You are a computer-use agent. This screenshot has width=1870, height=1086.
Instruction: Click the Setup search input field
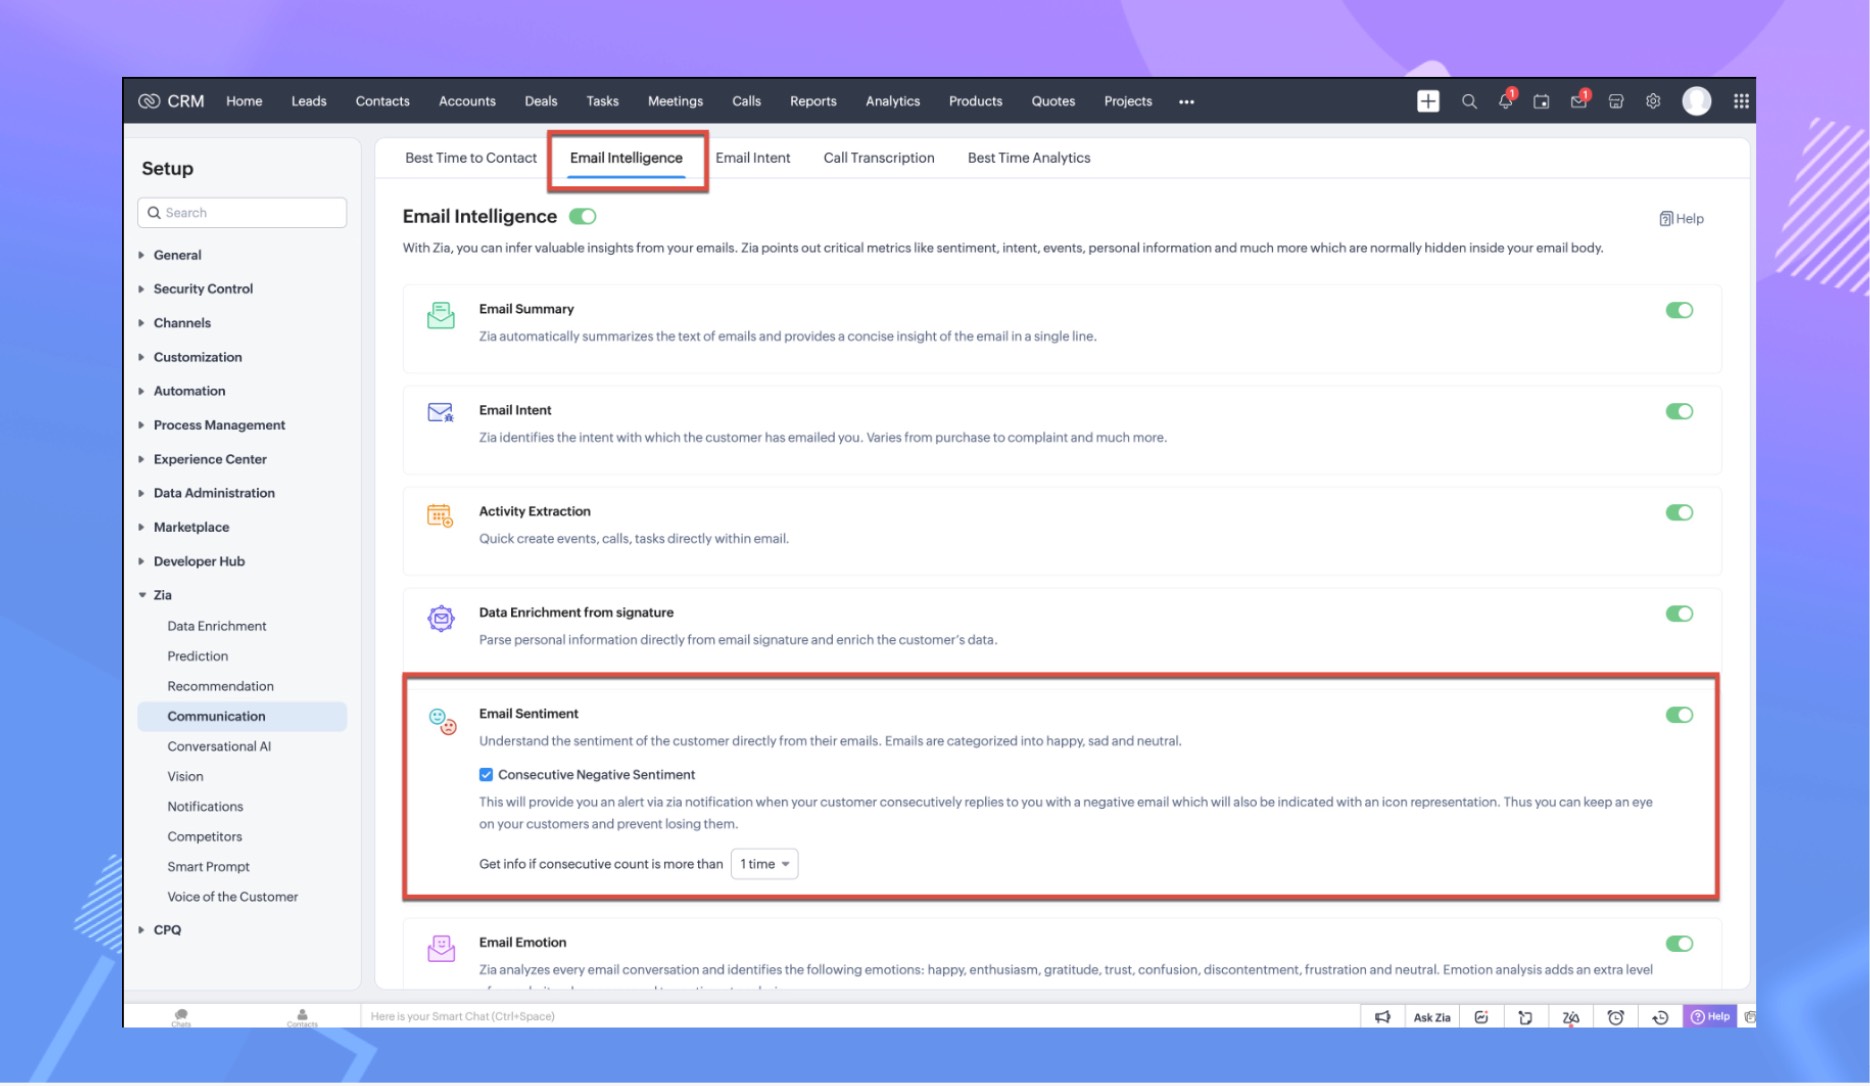[242, 212]
